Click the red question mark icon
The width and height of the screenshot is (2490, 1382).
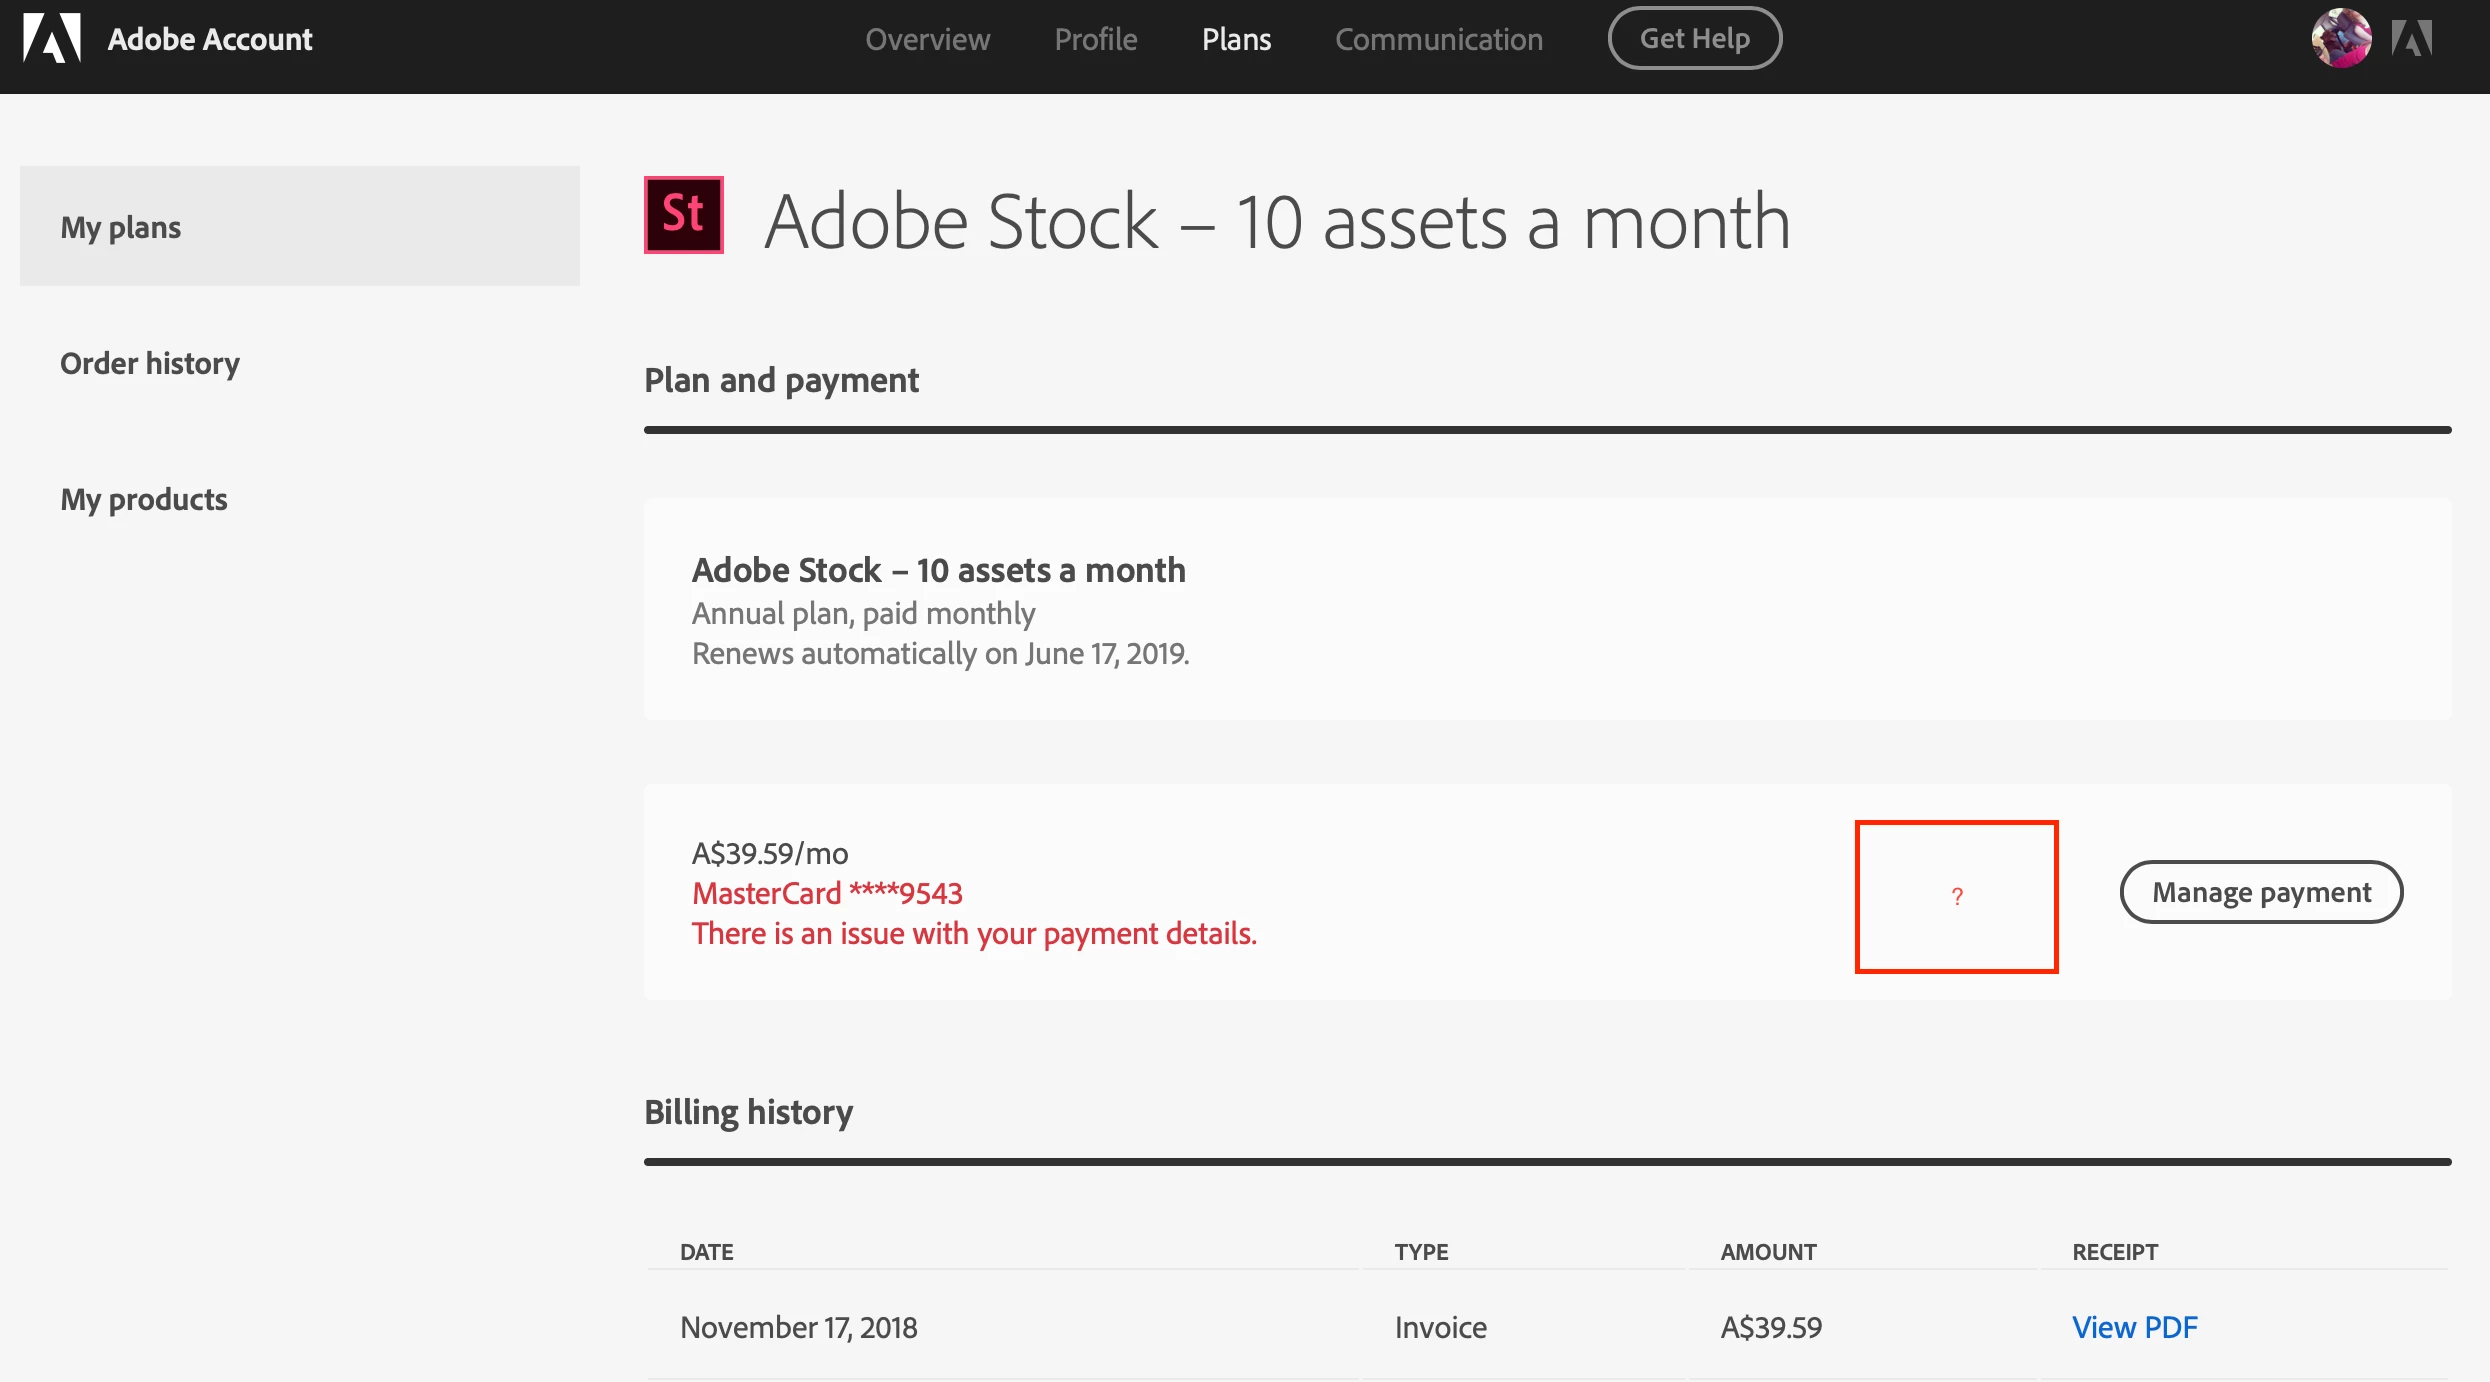(1957, 896)
